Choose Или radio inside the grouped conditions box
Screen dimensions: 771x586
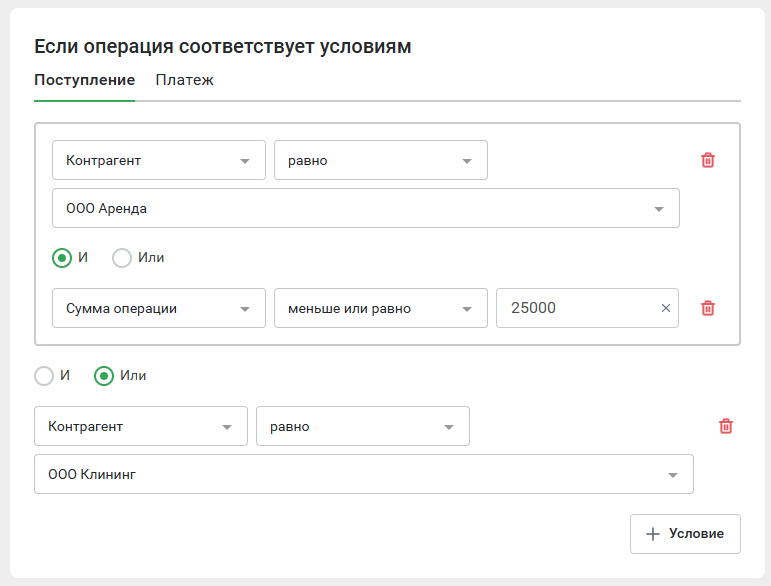[x=122, y=258]
